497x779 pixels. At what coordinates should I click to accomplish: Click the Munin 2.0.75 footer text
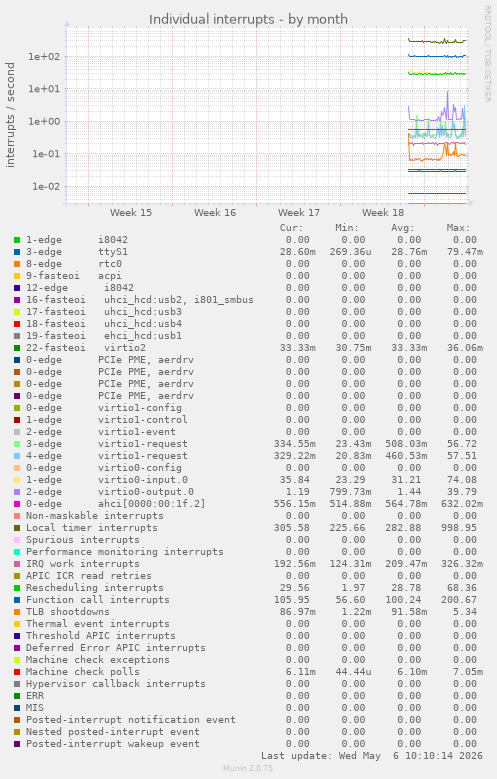click(x=248, y=768)
